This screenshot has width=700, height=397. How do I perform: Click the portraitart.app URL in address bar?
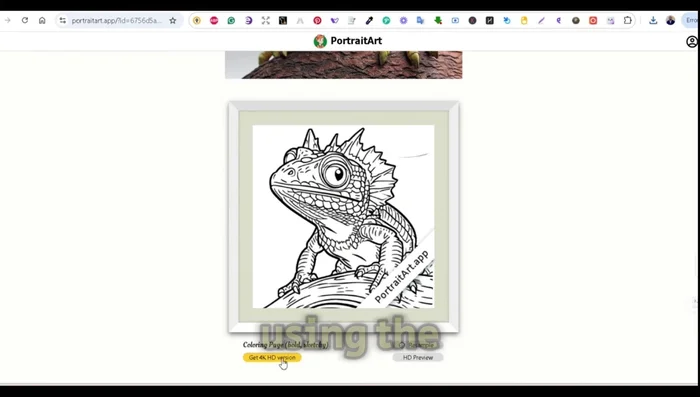[117, 21]
